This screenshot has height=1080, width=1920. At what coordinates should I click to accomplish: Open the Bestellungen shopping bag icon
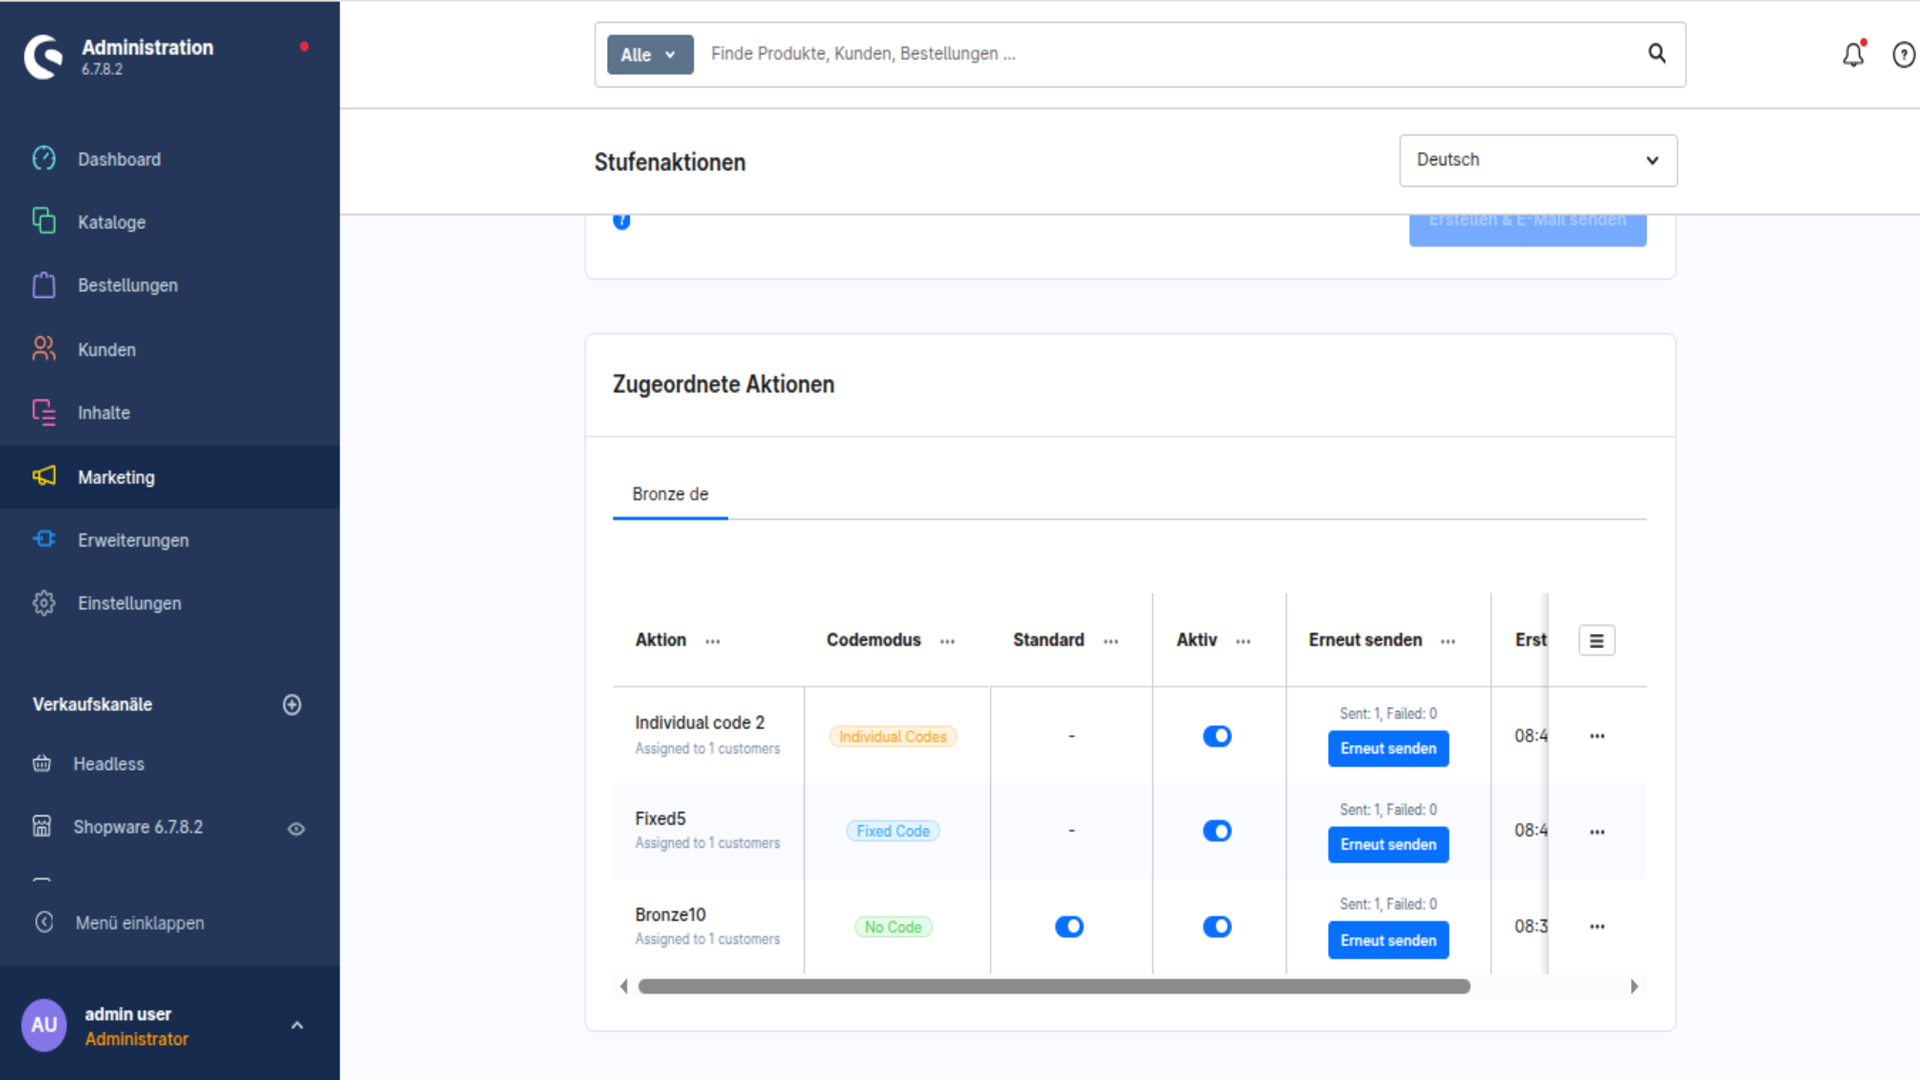tap(44, 285)
